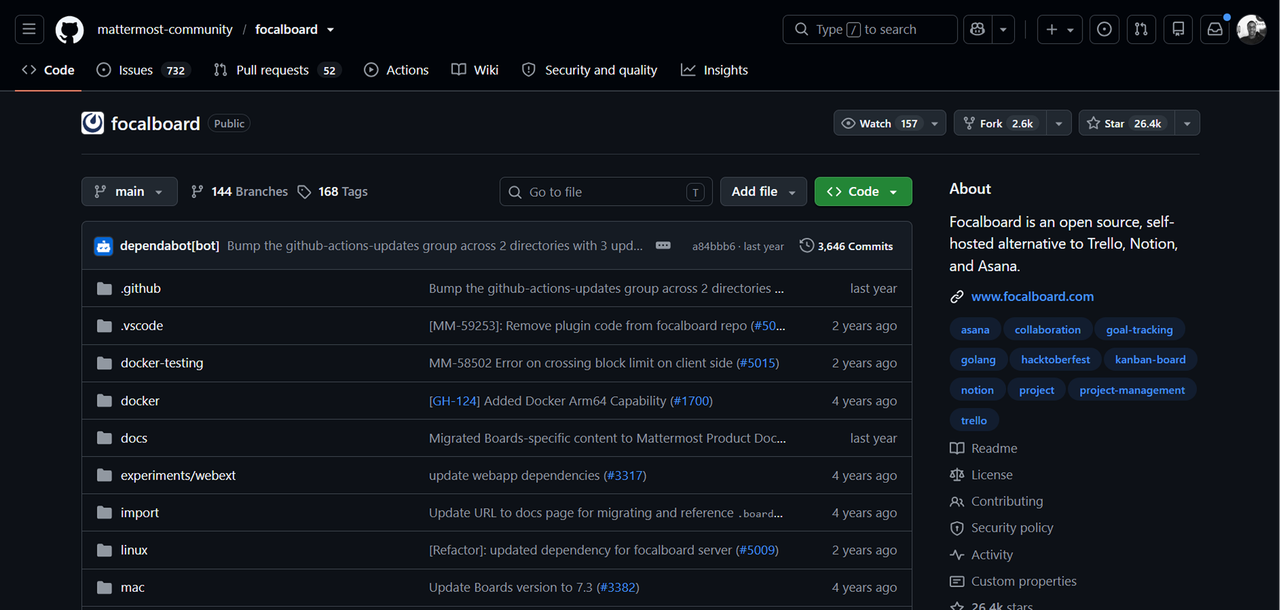Click the Contributing people icon
This screenshot has width=1280, height=610.
click(x=957, y=502)
